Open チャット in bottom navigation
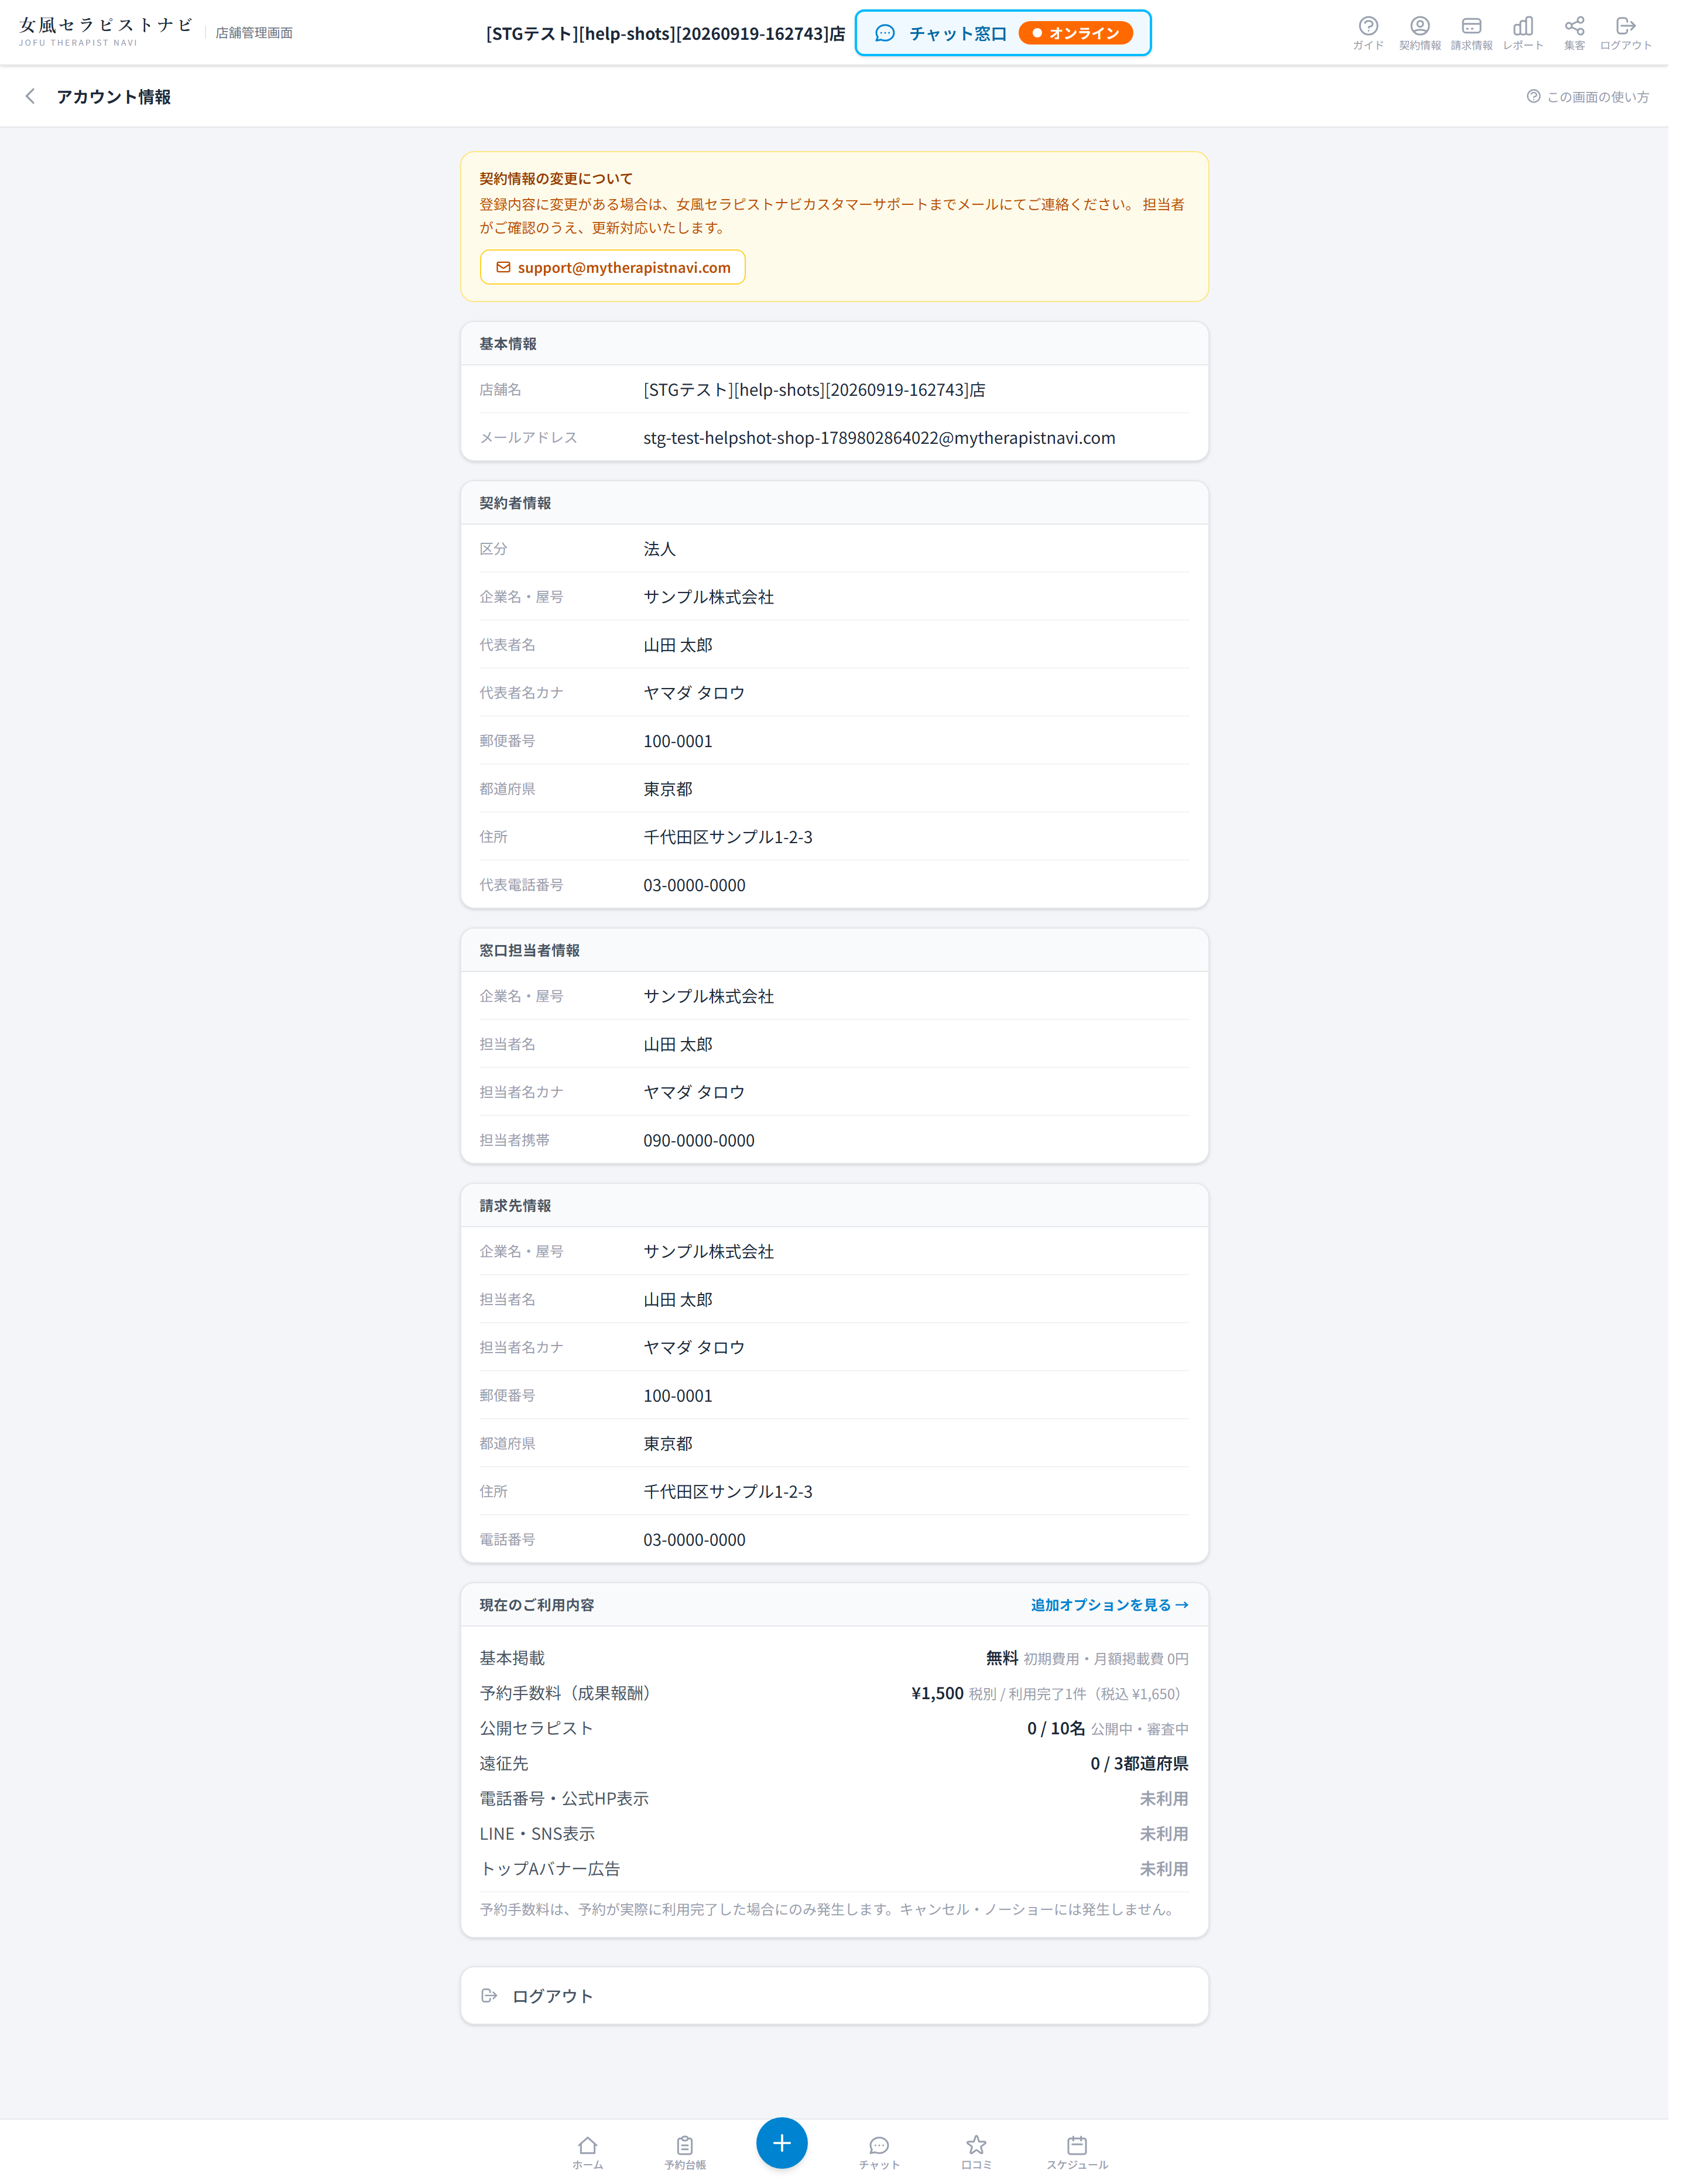The width and height of the screenshot is (1686, 2184). pos(879,2152)
